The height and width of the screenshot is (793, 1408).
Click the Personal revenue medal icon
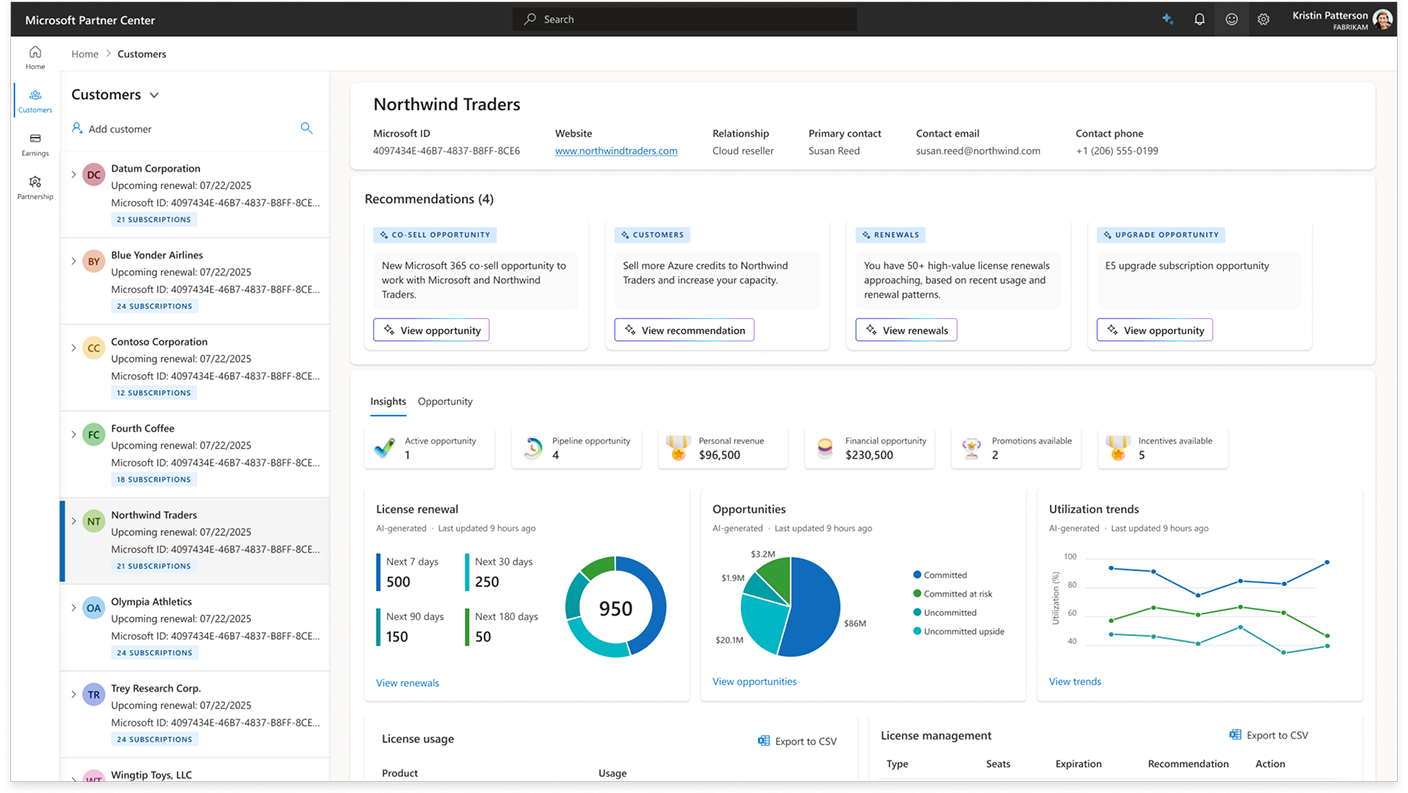click(x=679, y=448)
